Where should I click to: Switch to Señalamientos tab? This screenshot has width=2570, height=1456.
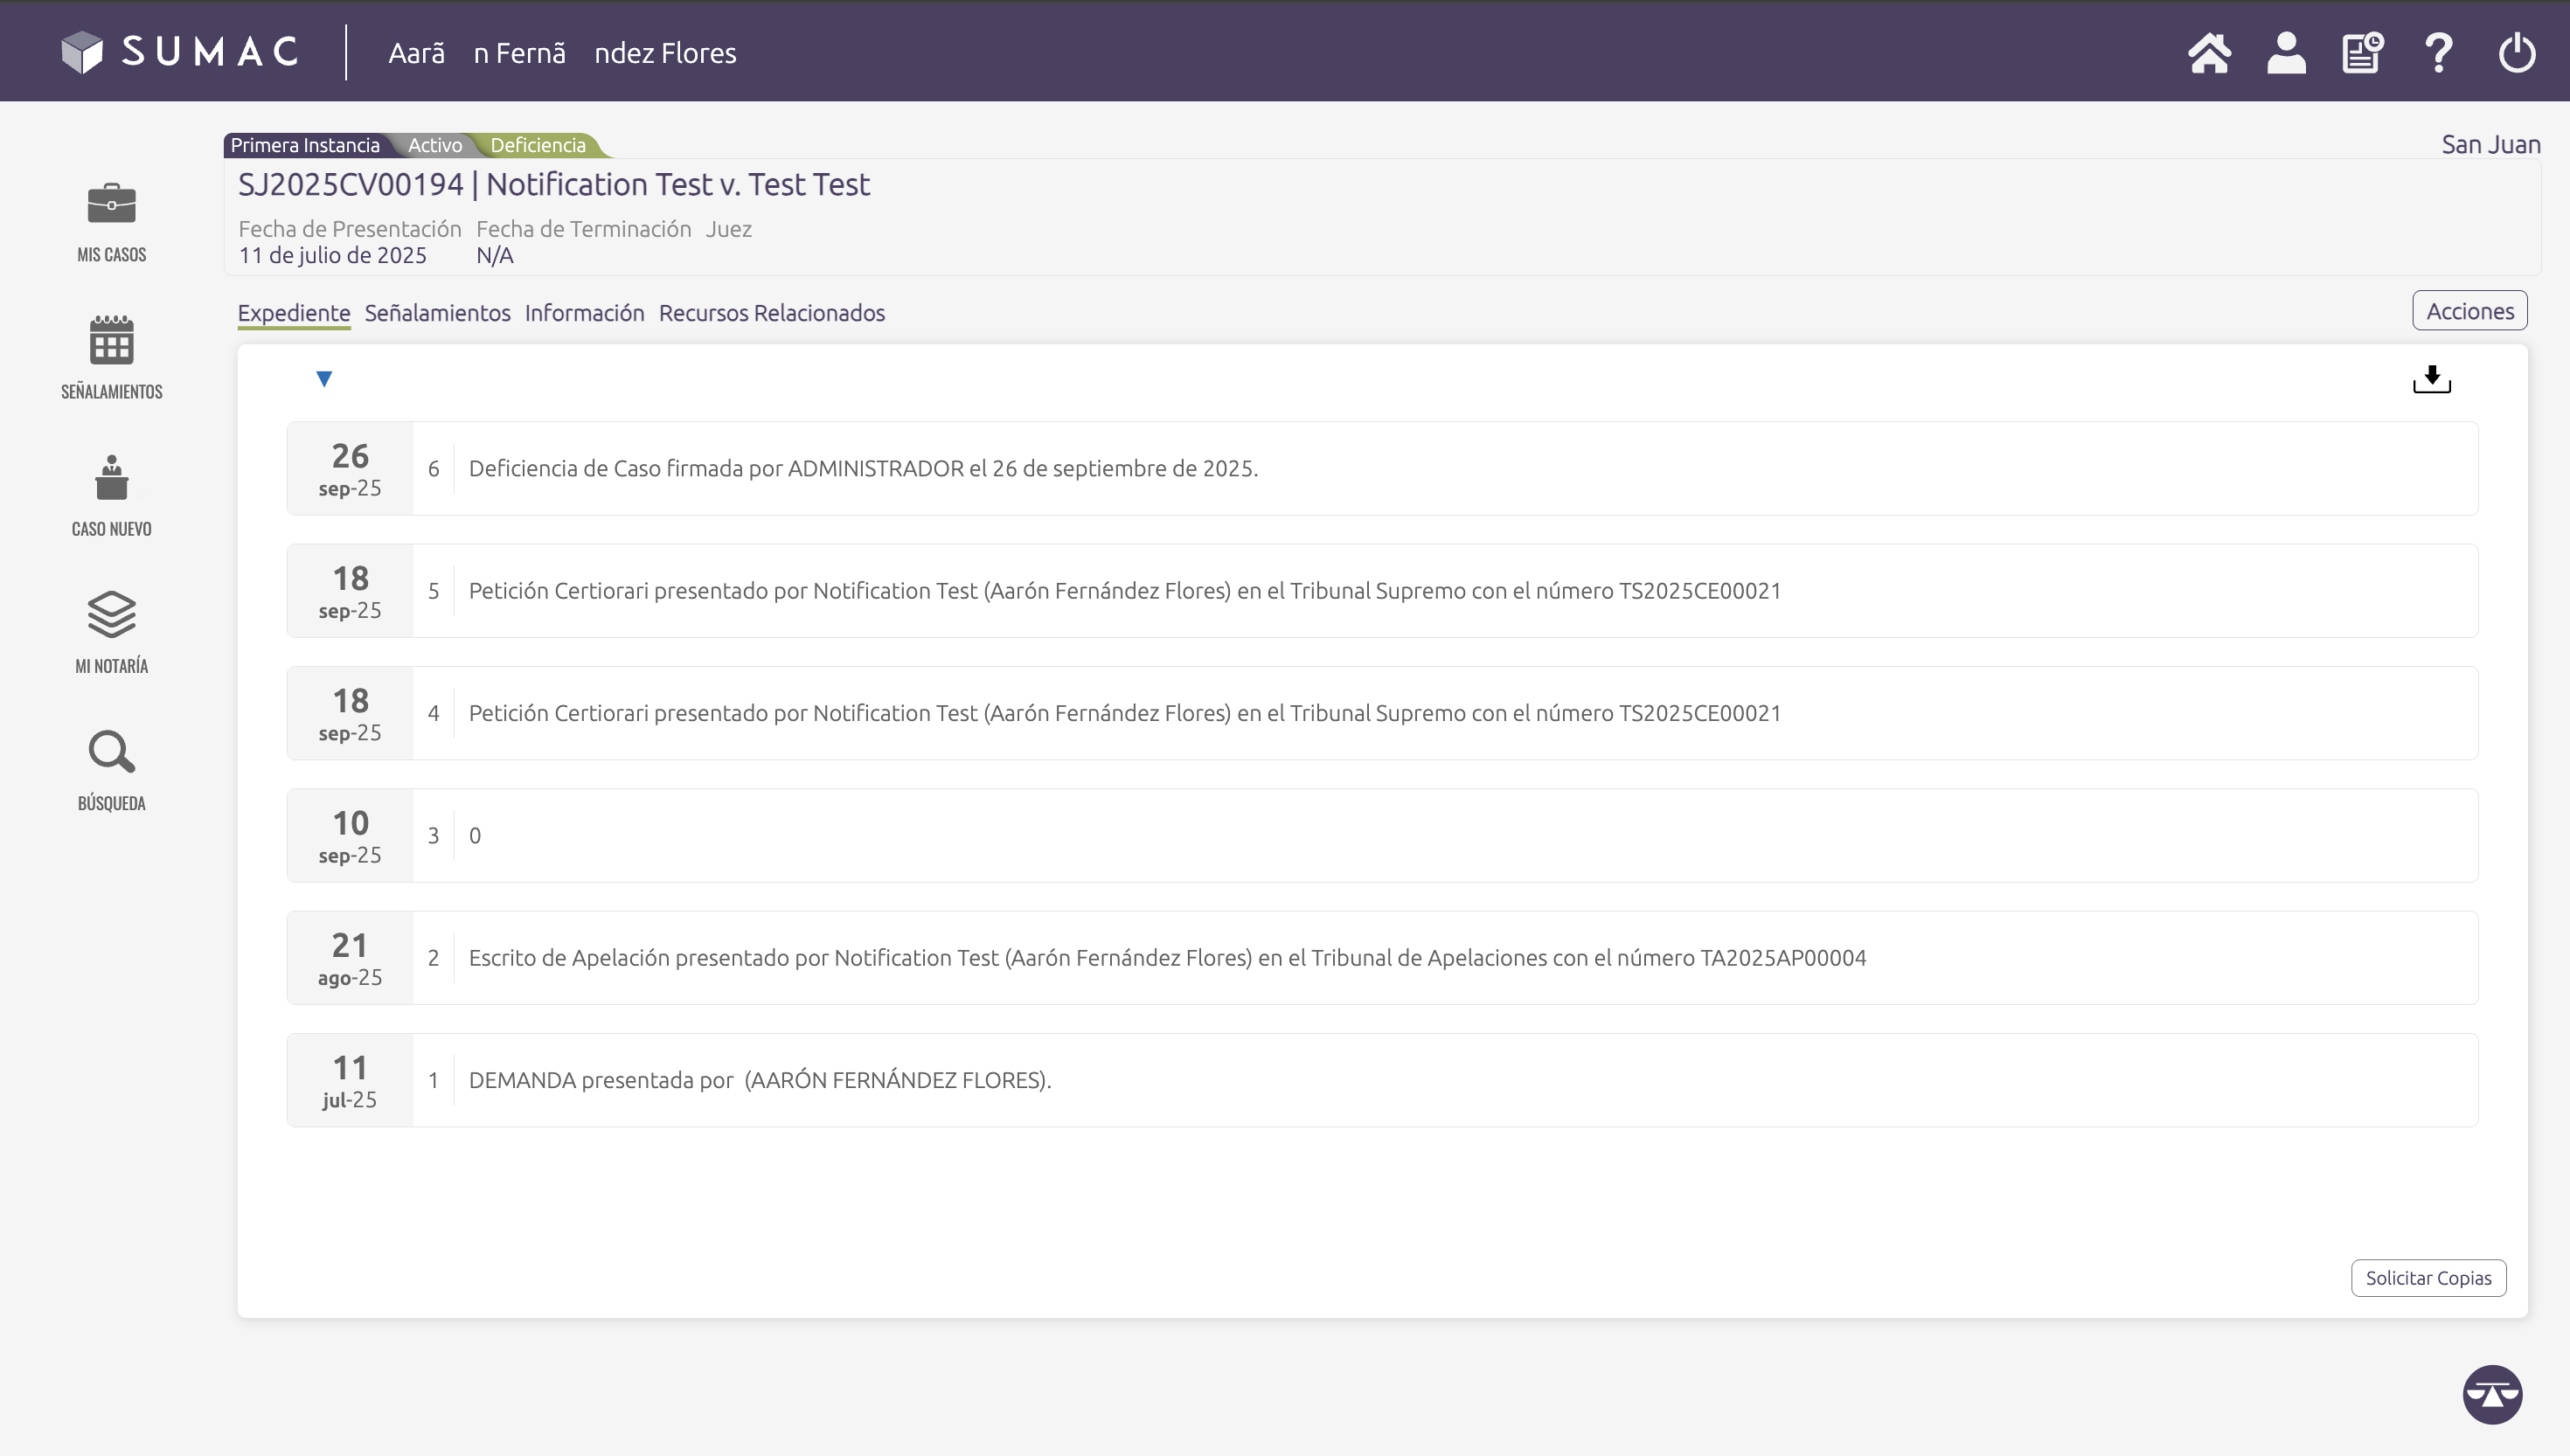point(437,313)
